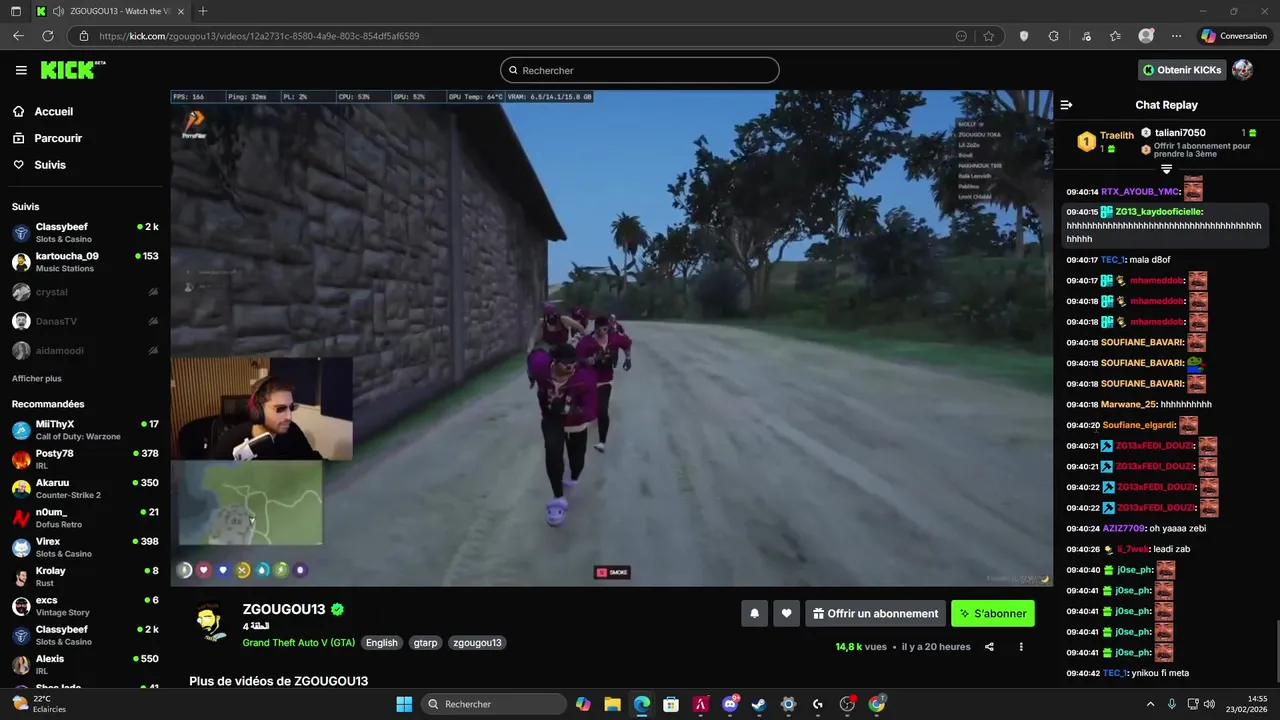Open the Edge tracking shield icon
Image resolution: width=1280 pixels, height=720 pixels.
tap(1023, 36)
